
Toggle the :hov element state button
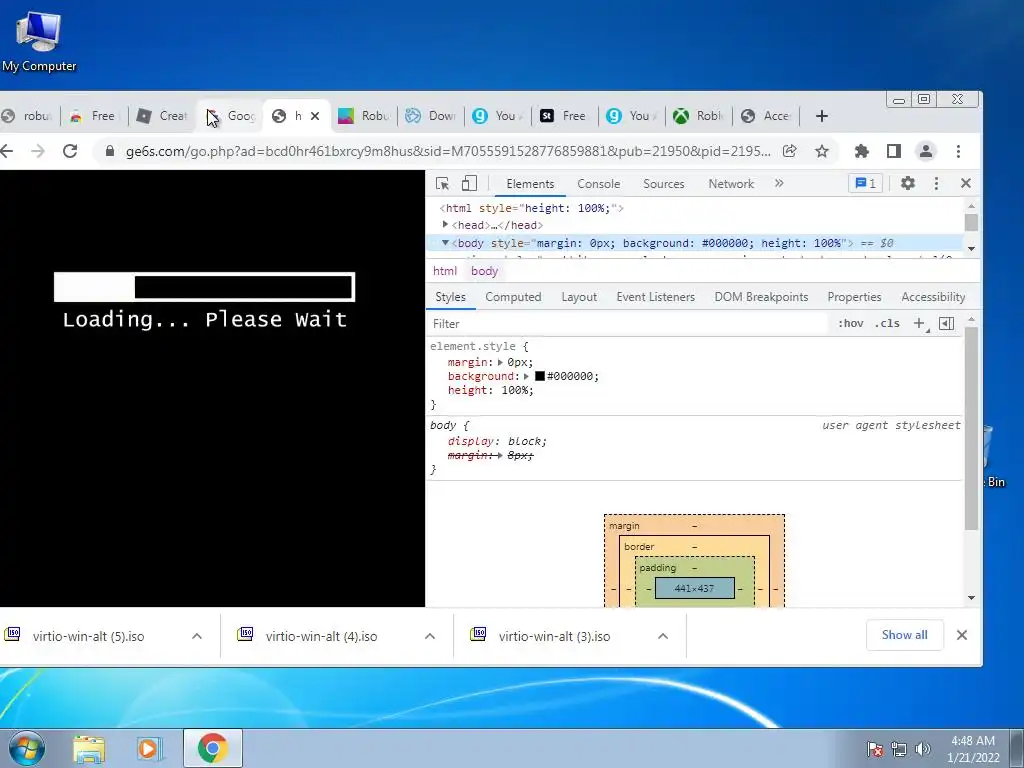(x=850, y=324)
